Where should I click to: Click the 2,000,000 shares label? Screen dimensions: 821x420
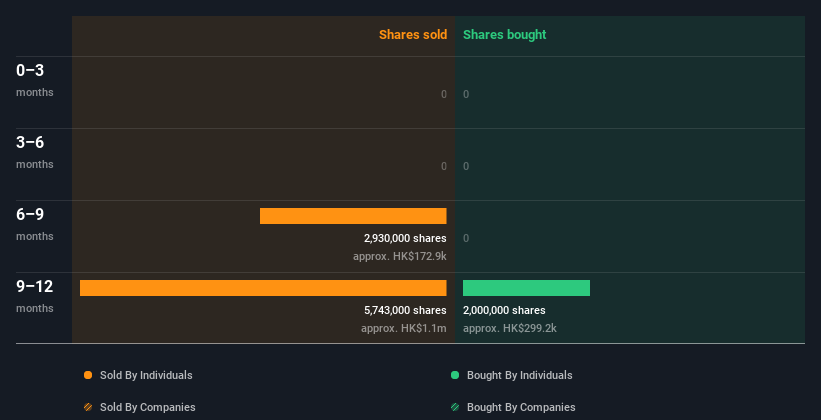[504, 310]
